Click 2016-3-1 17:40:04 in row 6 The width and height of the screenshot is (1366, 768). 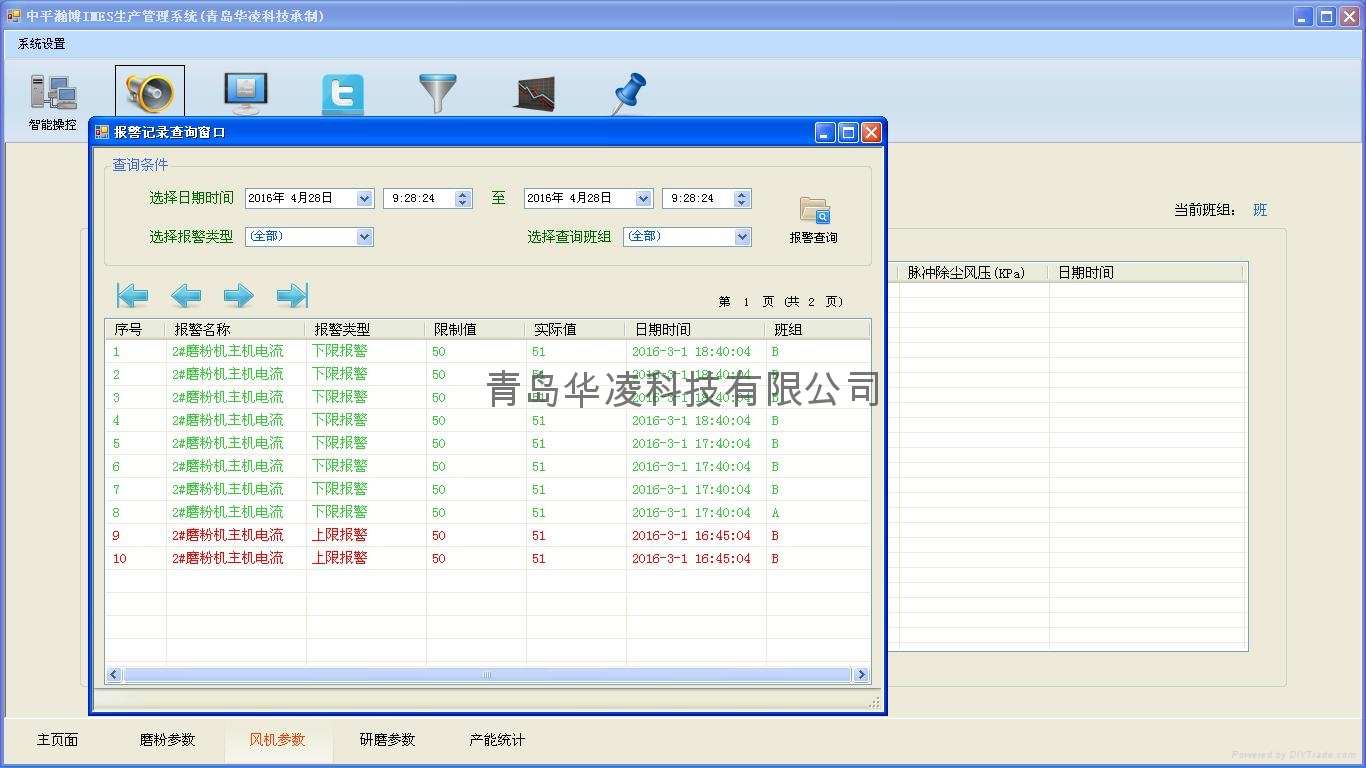pyautogui.click(x=691, y=467)
